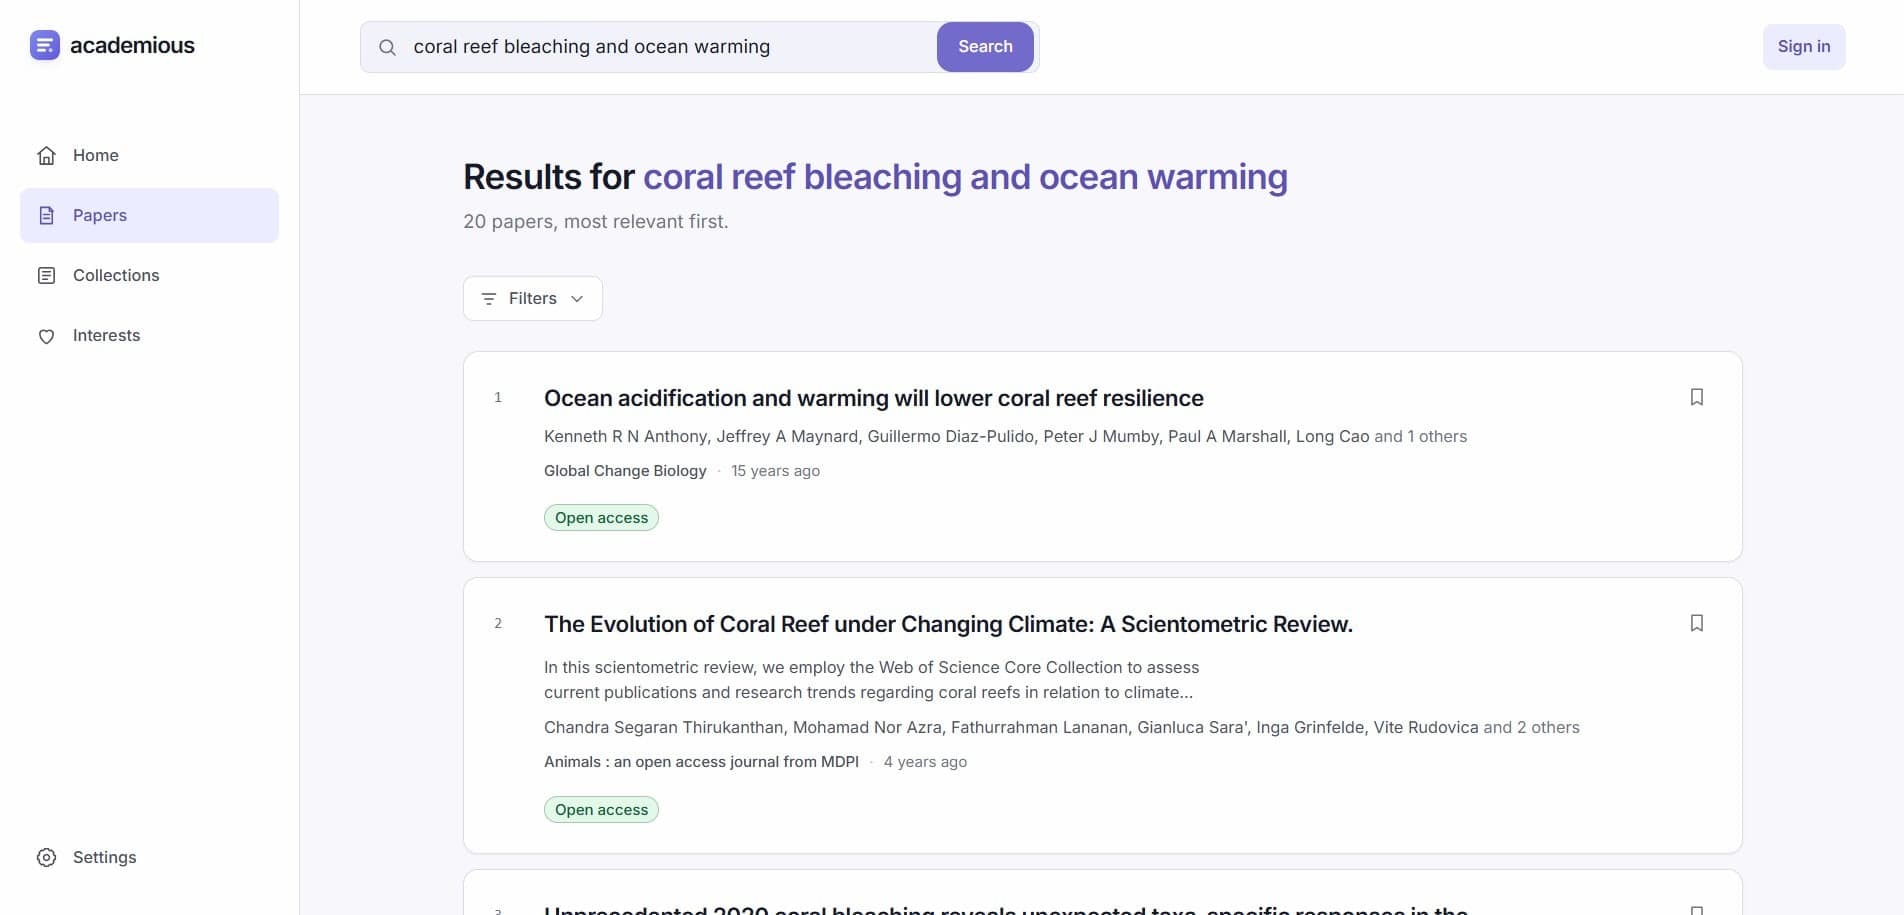1904x915 pixels.
Task: Click the '4 years ago' date
Action: tap(925, 762)
